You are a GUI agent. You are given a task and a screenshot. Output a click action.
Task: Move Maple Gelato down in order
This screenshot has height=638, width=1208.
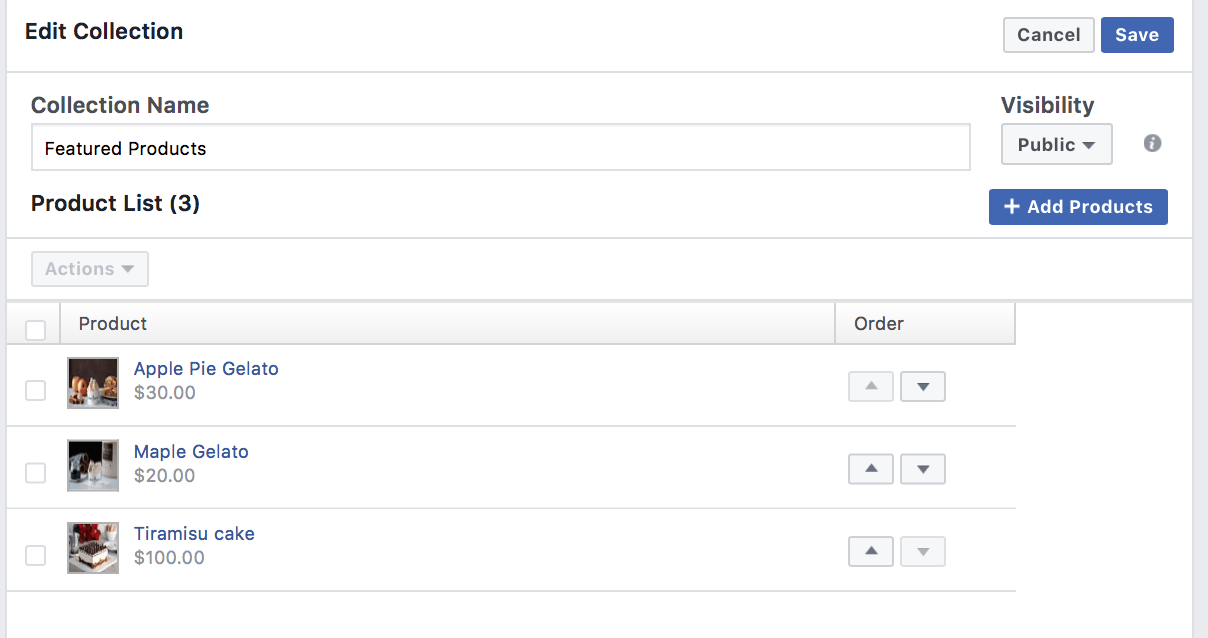[x=923, y=469]
